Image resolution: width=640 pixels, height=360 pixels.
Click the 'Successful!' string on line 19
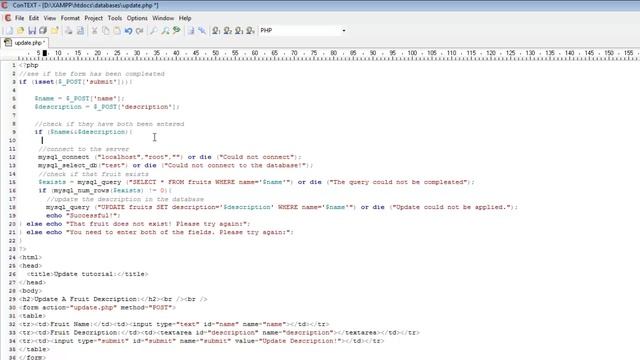[x=93, y=216]
